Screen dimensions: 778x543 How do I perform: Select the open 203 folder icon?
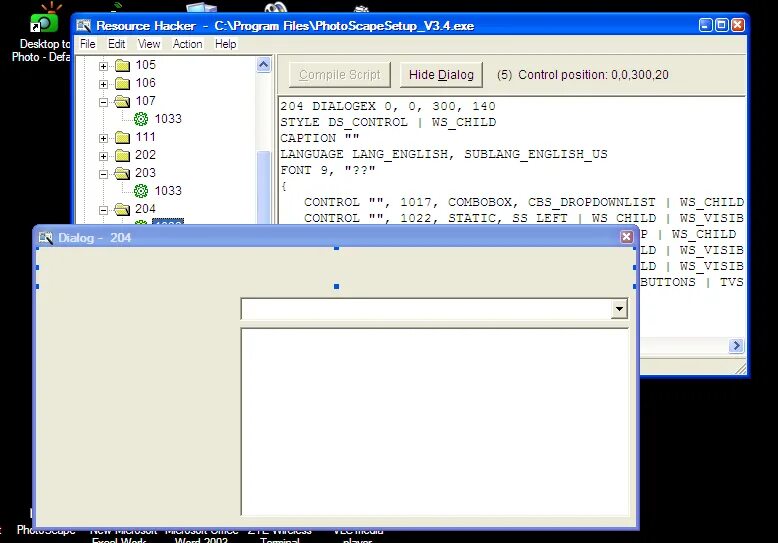(x=122, y=173)
